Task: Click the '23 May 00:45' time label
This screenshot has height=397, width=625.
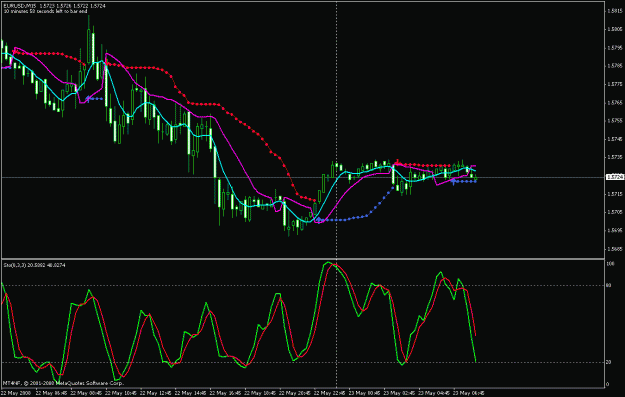Action: point(364,393)
